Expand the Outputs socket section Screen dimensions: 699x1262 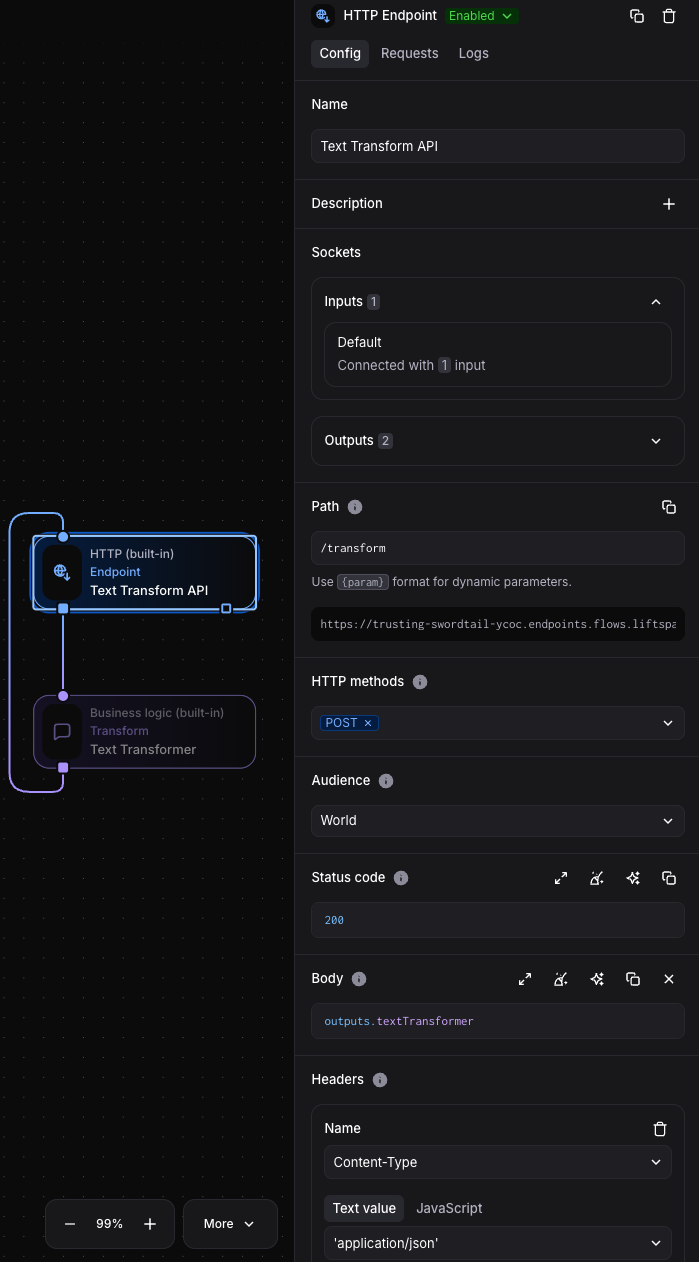pyautogui.click(x=656, y=441)
